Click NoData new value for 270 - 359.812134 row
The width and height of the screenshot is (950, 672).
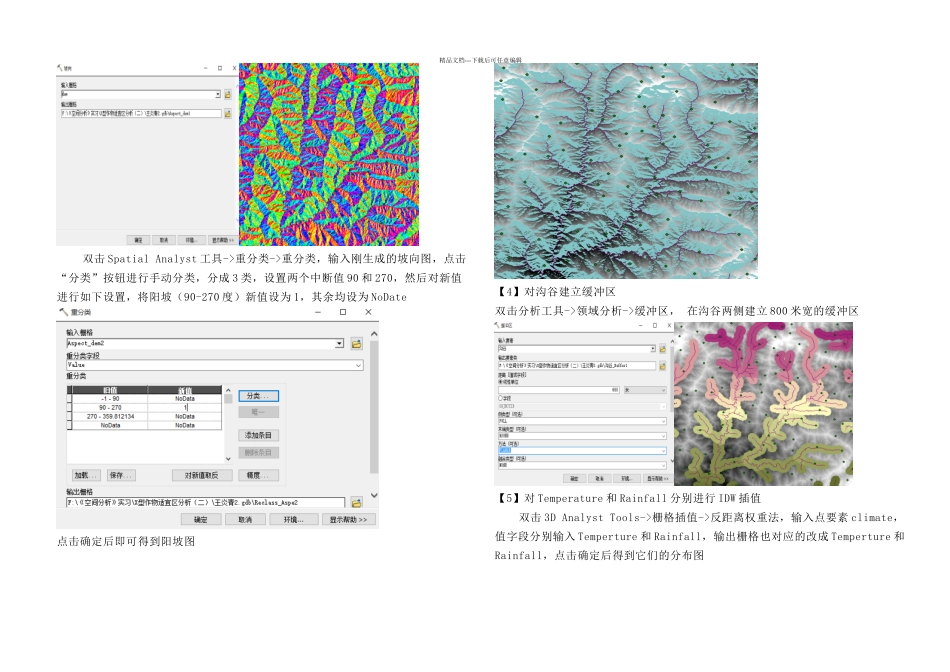coord(185,417)
